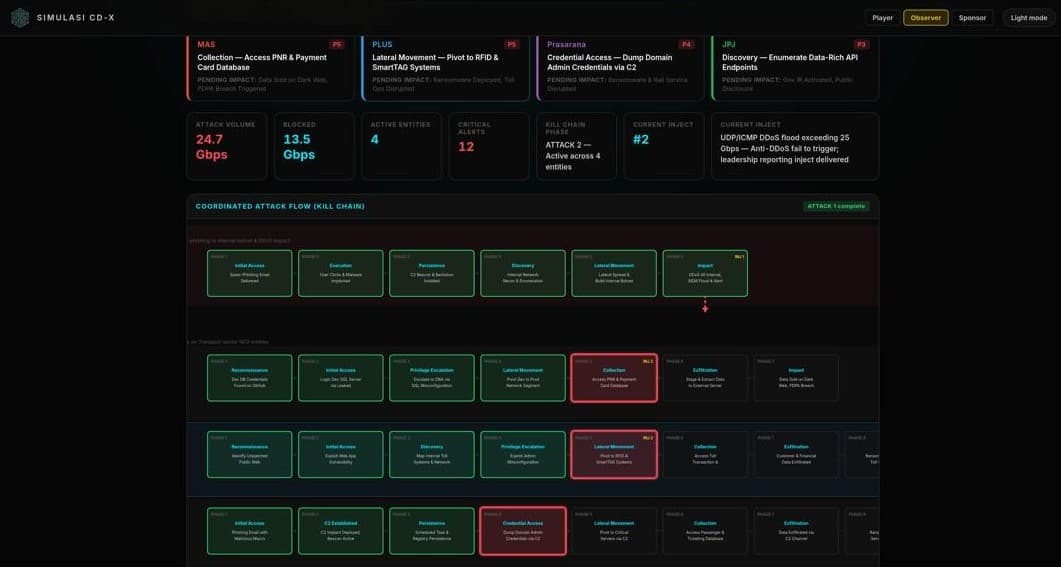Click the P5 badge on MAS card
Viewport: 1061px width, 567px height.
(x=336, y=45)
